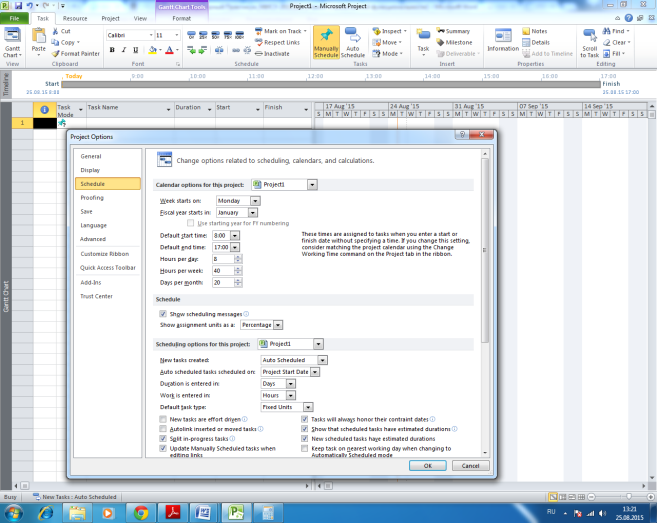Click the Cut scissors icon

pyautogui.click(x=55, y=31)
